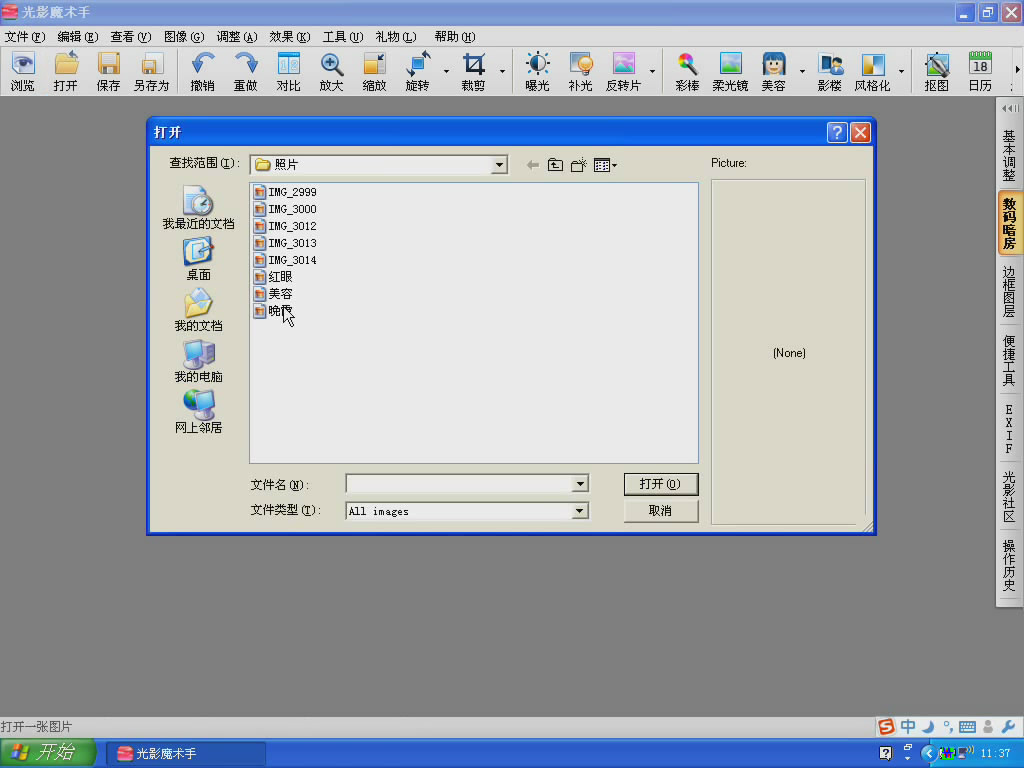Image resolution: width=1024 pixels, height=768 pixels.
Task: Click the 另存为 (Save As) toolbar icon
Action: (x=152, y=71)
